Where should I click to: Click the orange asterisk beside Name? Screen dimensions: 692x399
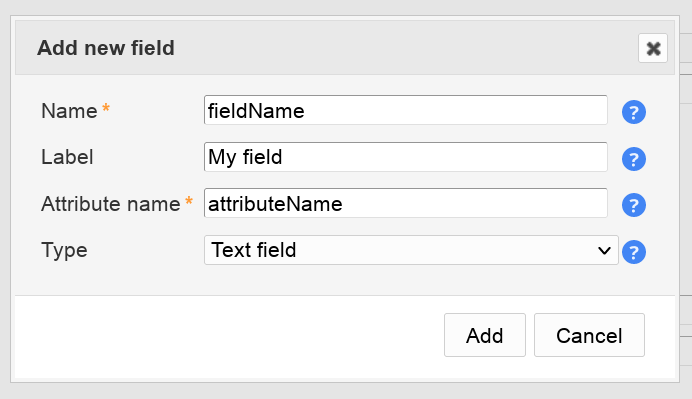pos(106,107)
